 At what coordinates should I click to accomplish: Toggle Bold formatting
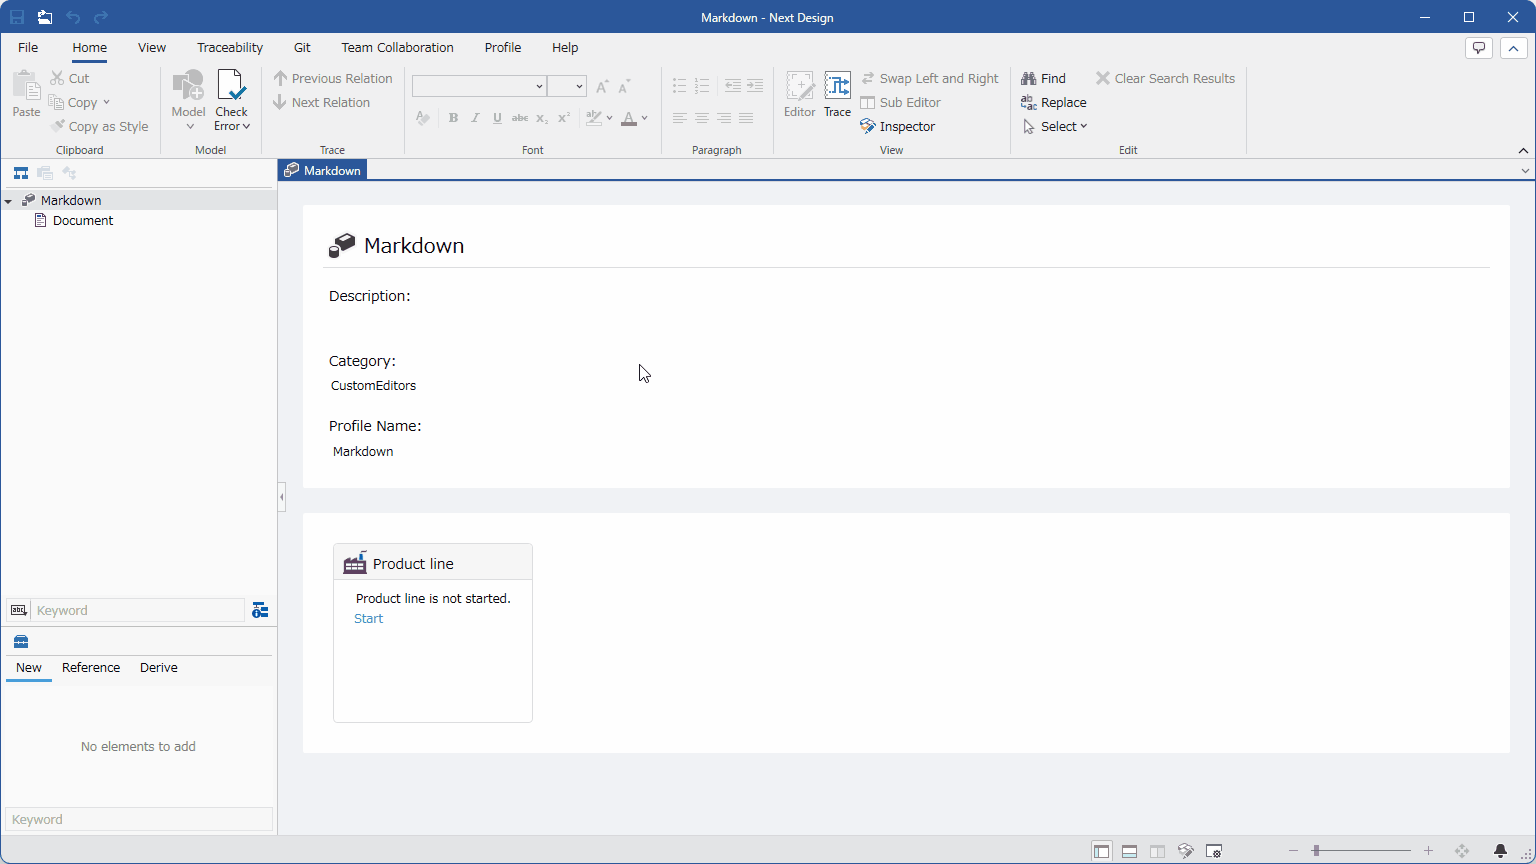[453, 118]
